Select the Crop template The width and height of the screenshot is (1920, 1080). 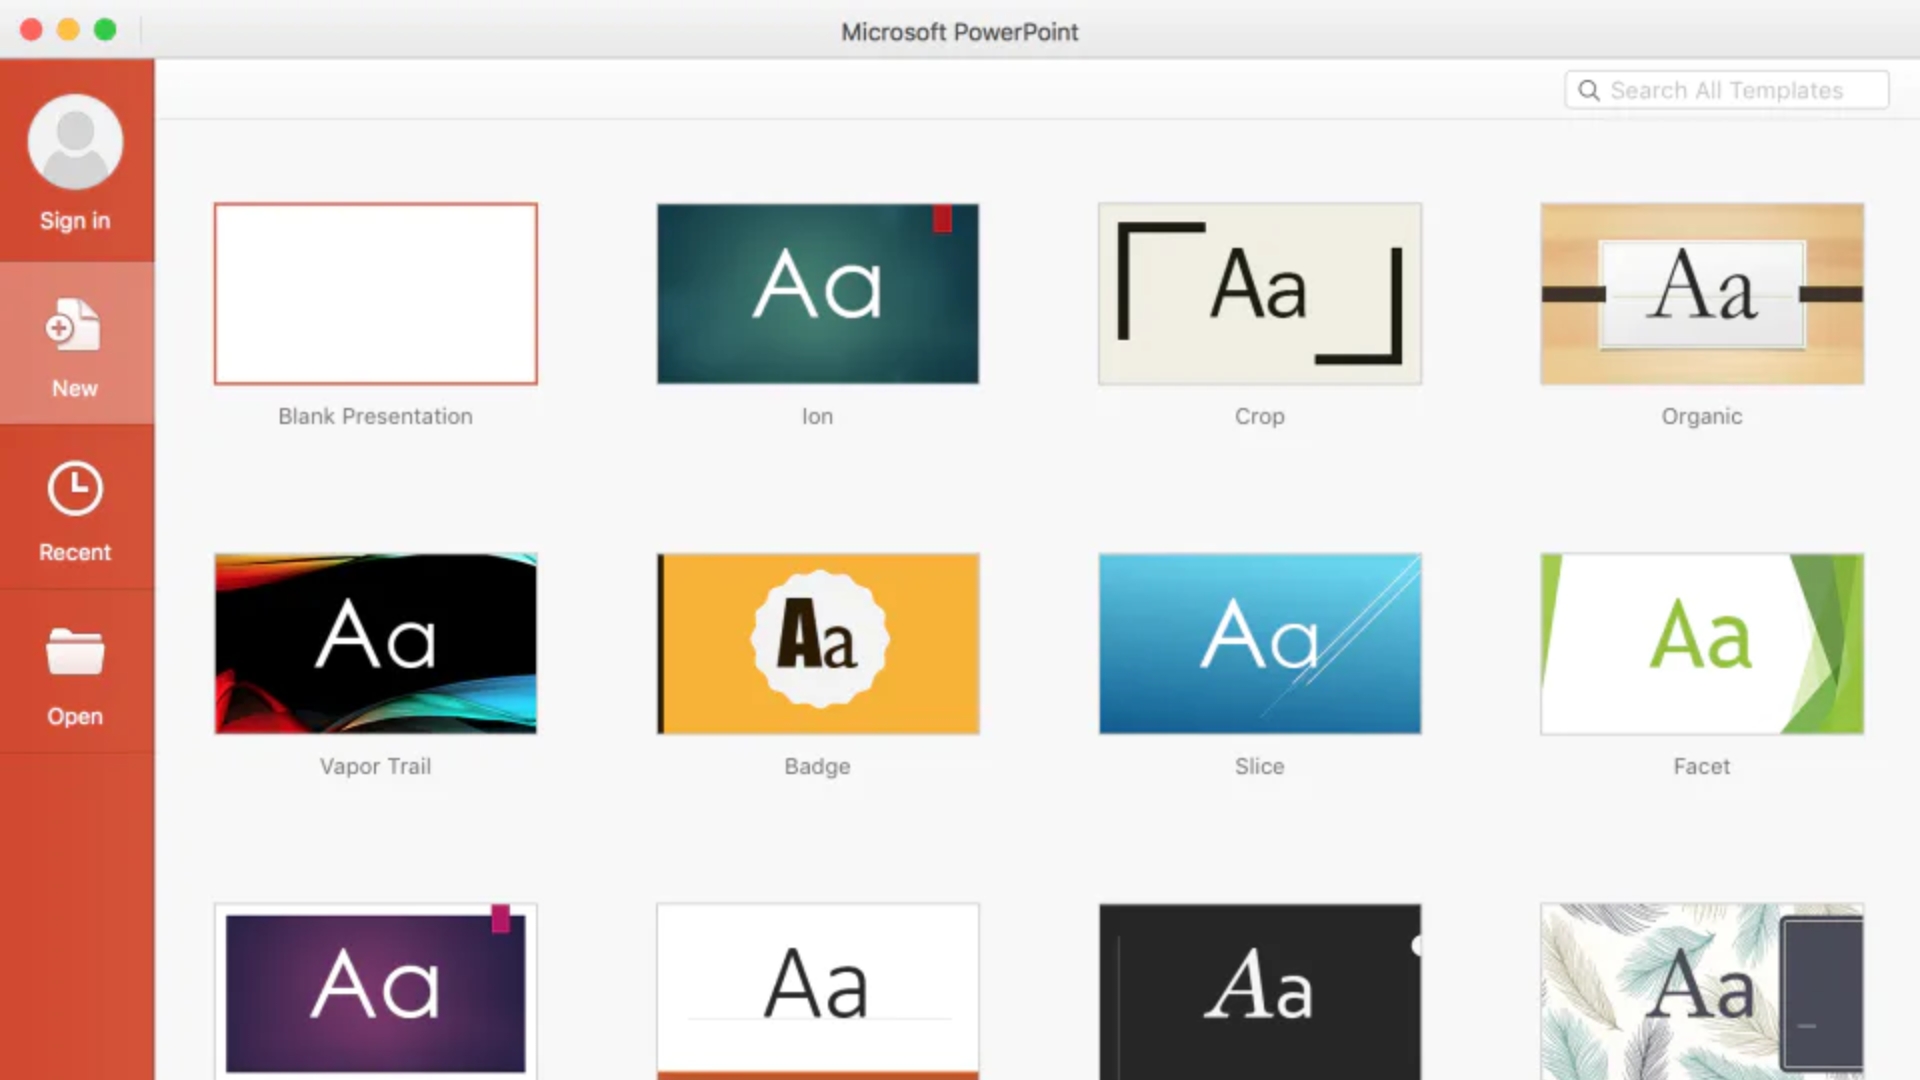[1259, 293]
